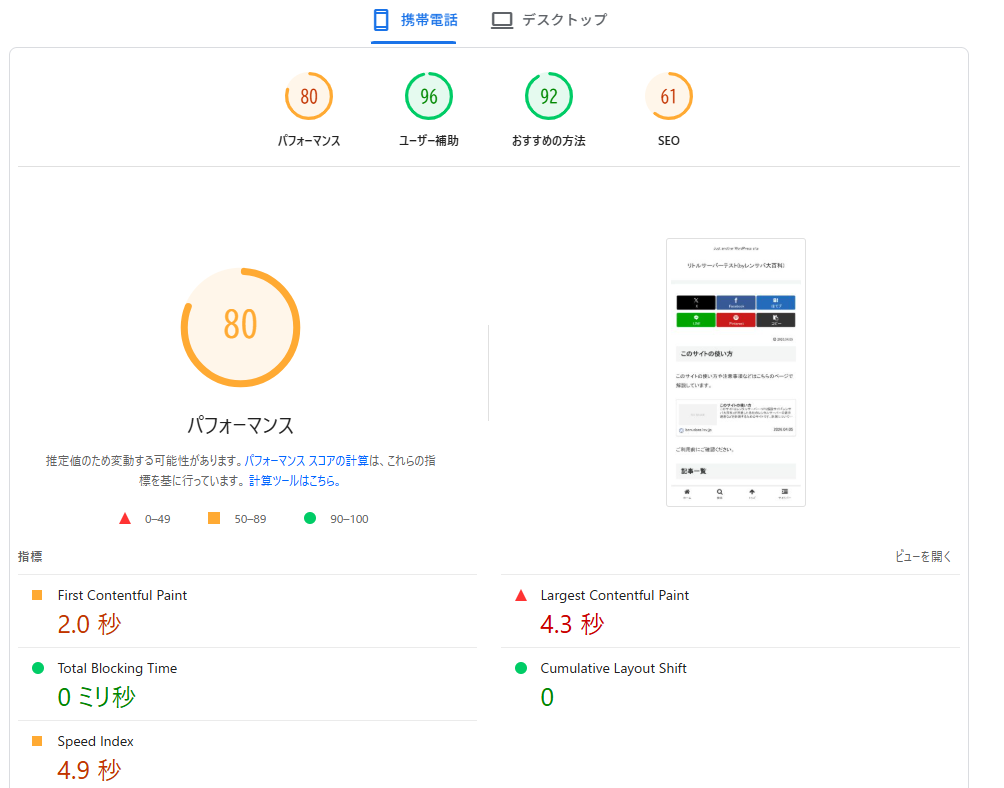Click the 50–89 legend range text
The image size is (1004, 788).
(250, 519)
